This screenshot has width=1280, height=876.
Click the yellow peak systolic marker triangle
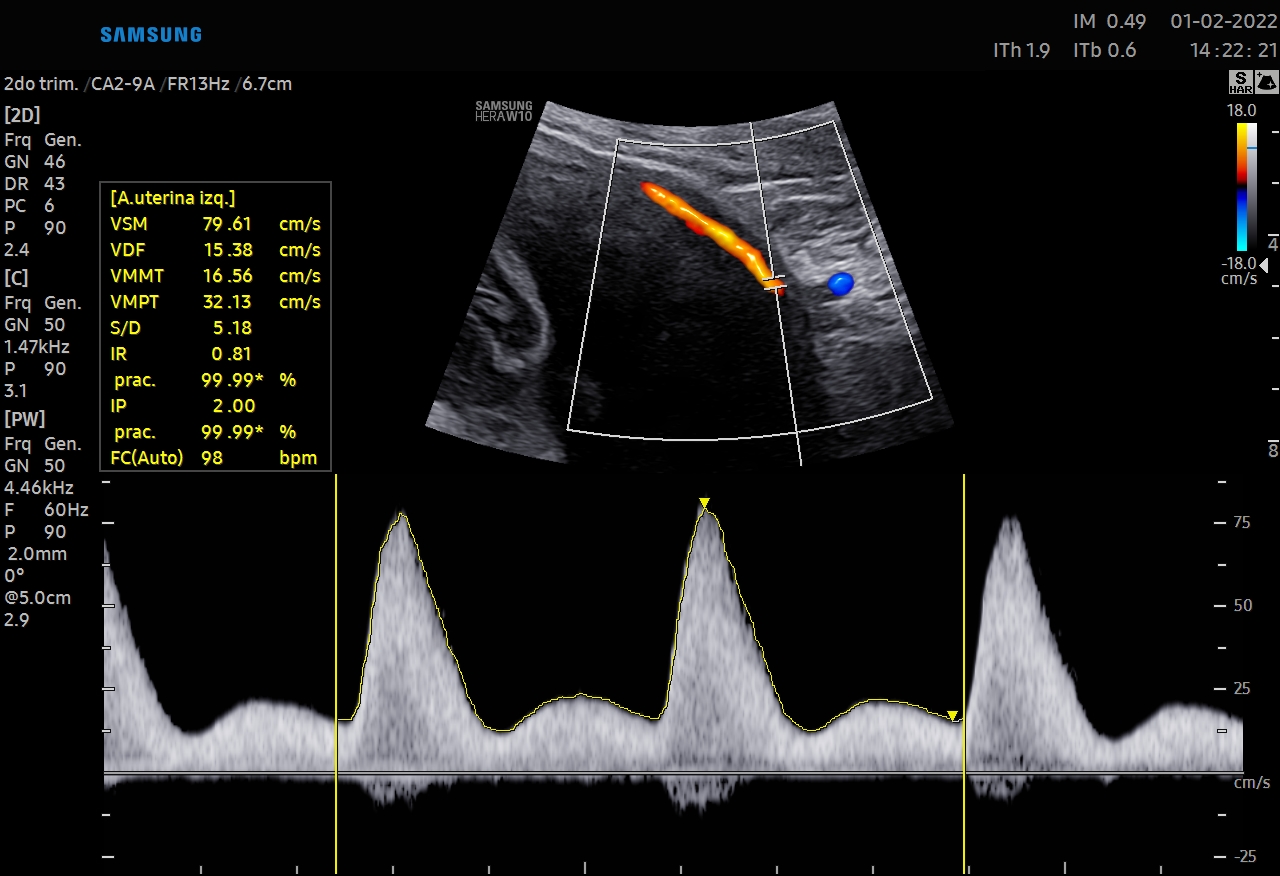coord(704,503)
